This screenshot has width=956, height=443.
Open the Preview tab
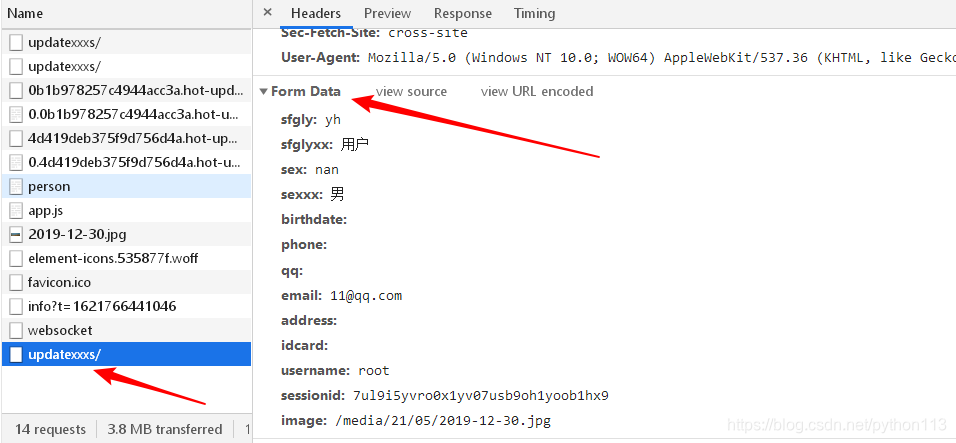(x=388, y=13)
